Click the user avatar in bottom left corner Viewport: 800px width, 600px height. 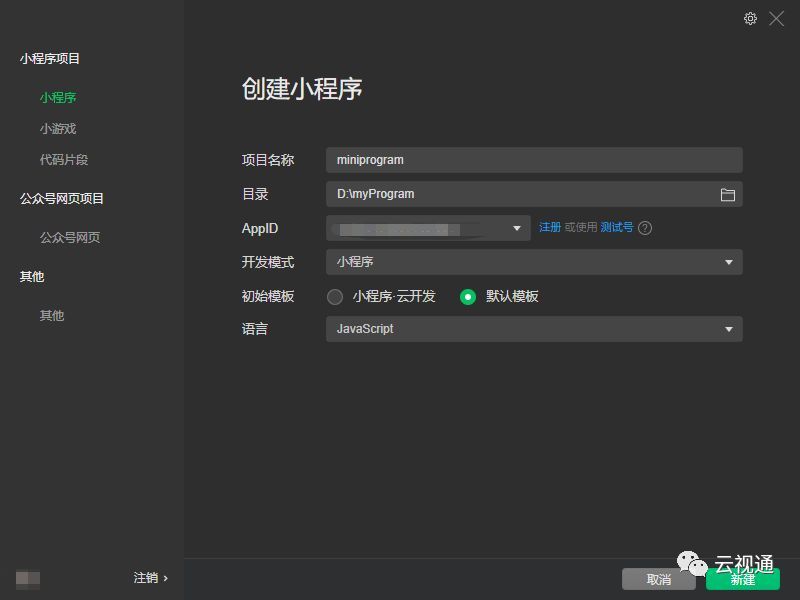click(30, 578)
